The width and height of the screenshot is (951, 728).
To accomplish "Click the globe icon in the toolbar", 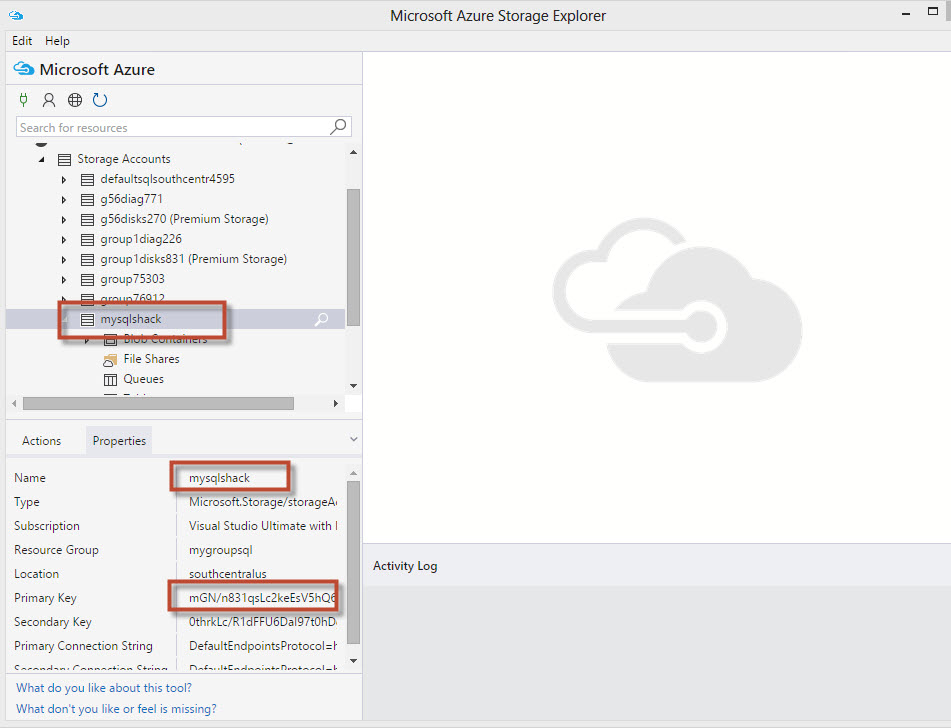I will 75,100.
